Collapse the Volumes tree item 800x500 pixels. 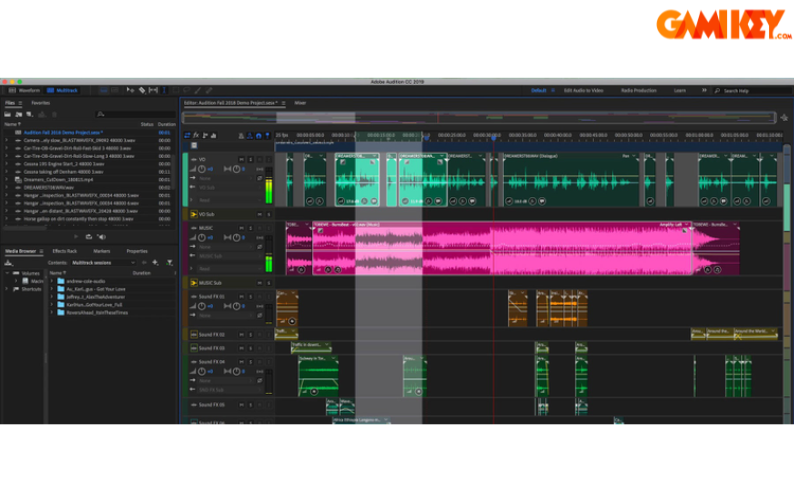(x=7, y=273)
